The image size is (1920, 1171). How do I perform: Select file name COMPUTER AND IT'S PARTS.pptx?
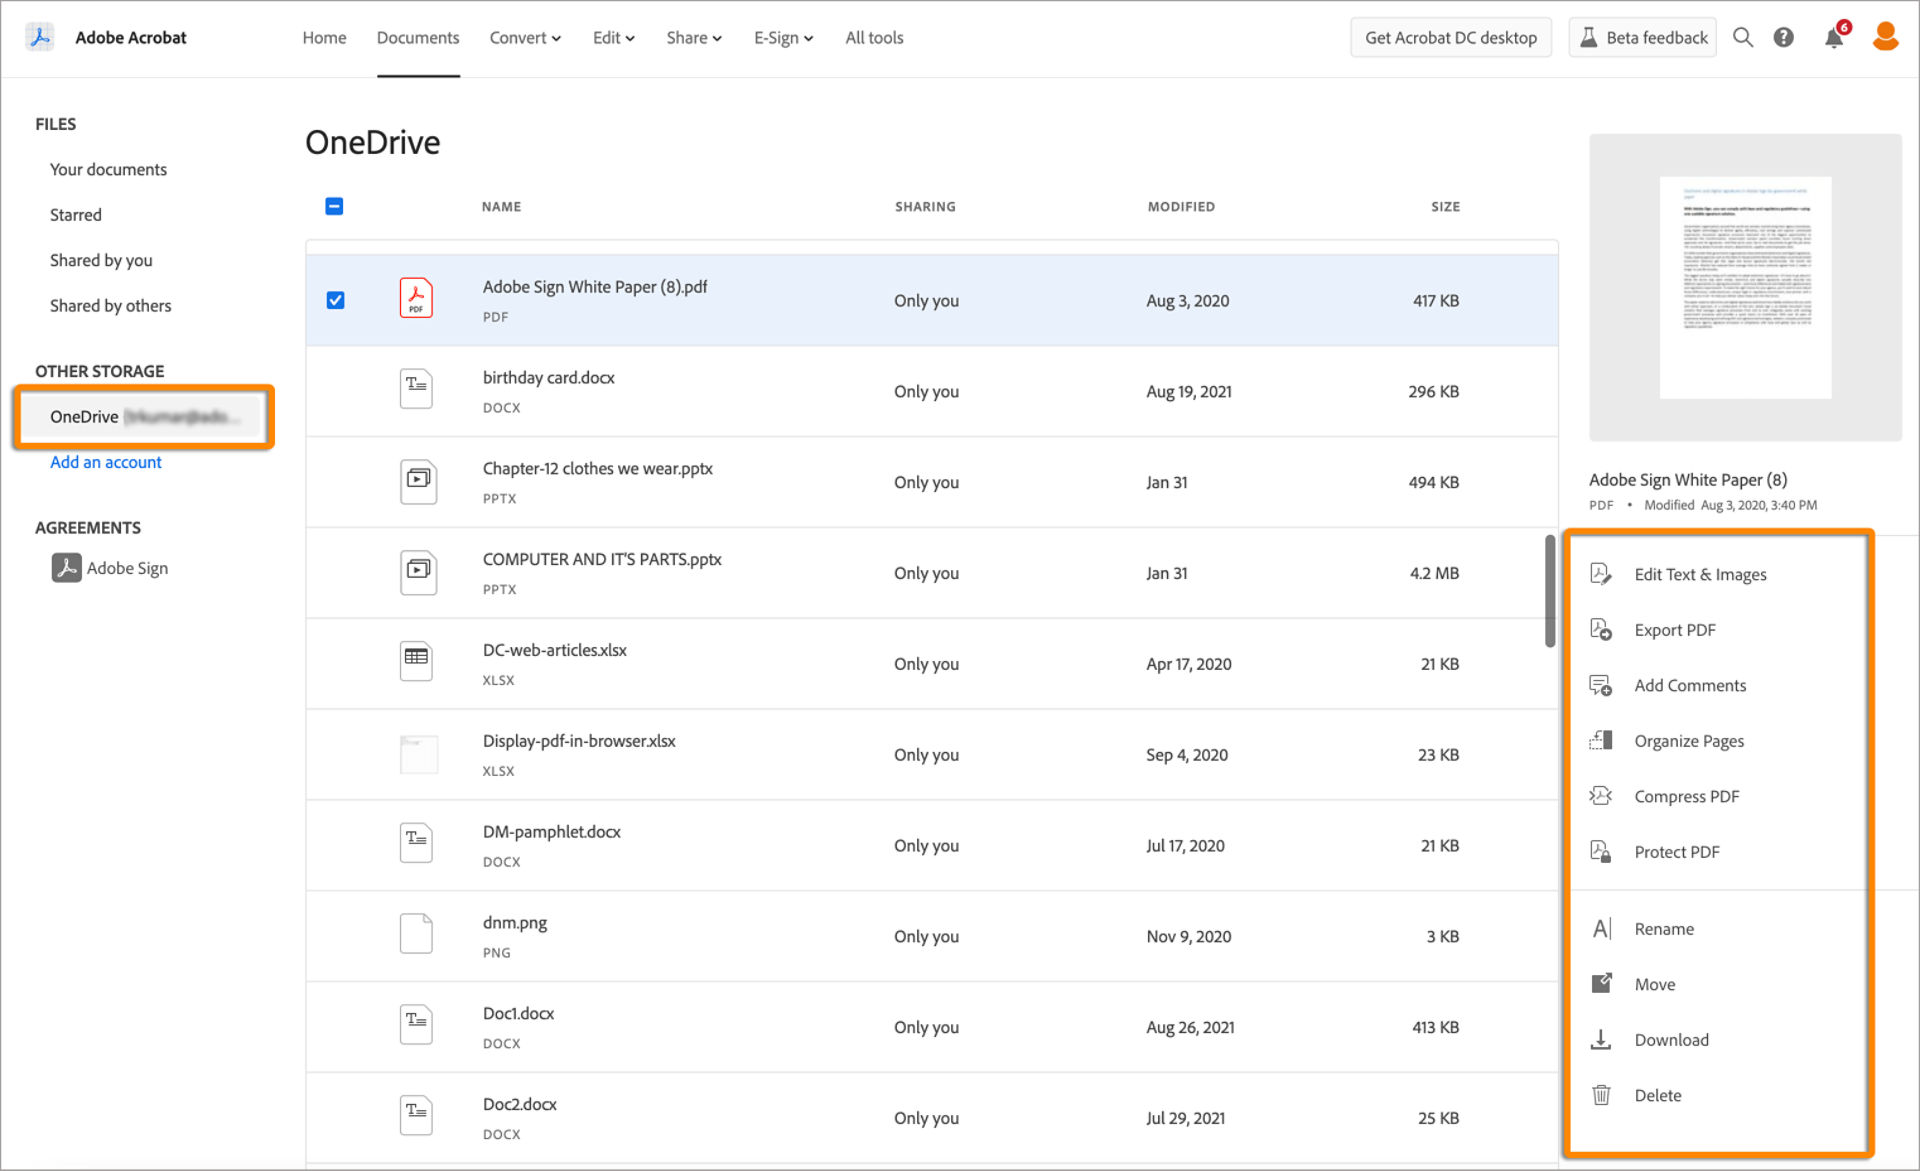602,560
